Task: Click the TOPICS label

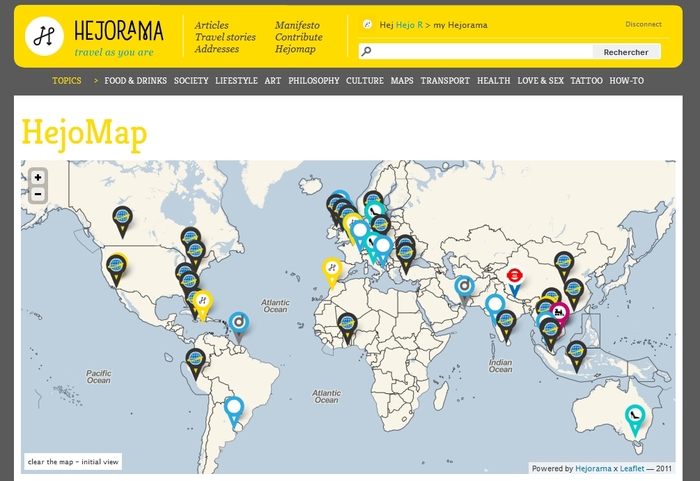Action: [x=67, y=81]
